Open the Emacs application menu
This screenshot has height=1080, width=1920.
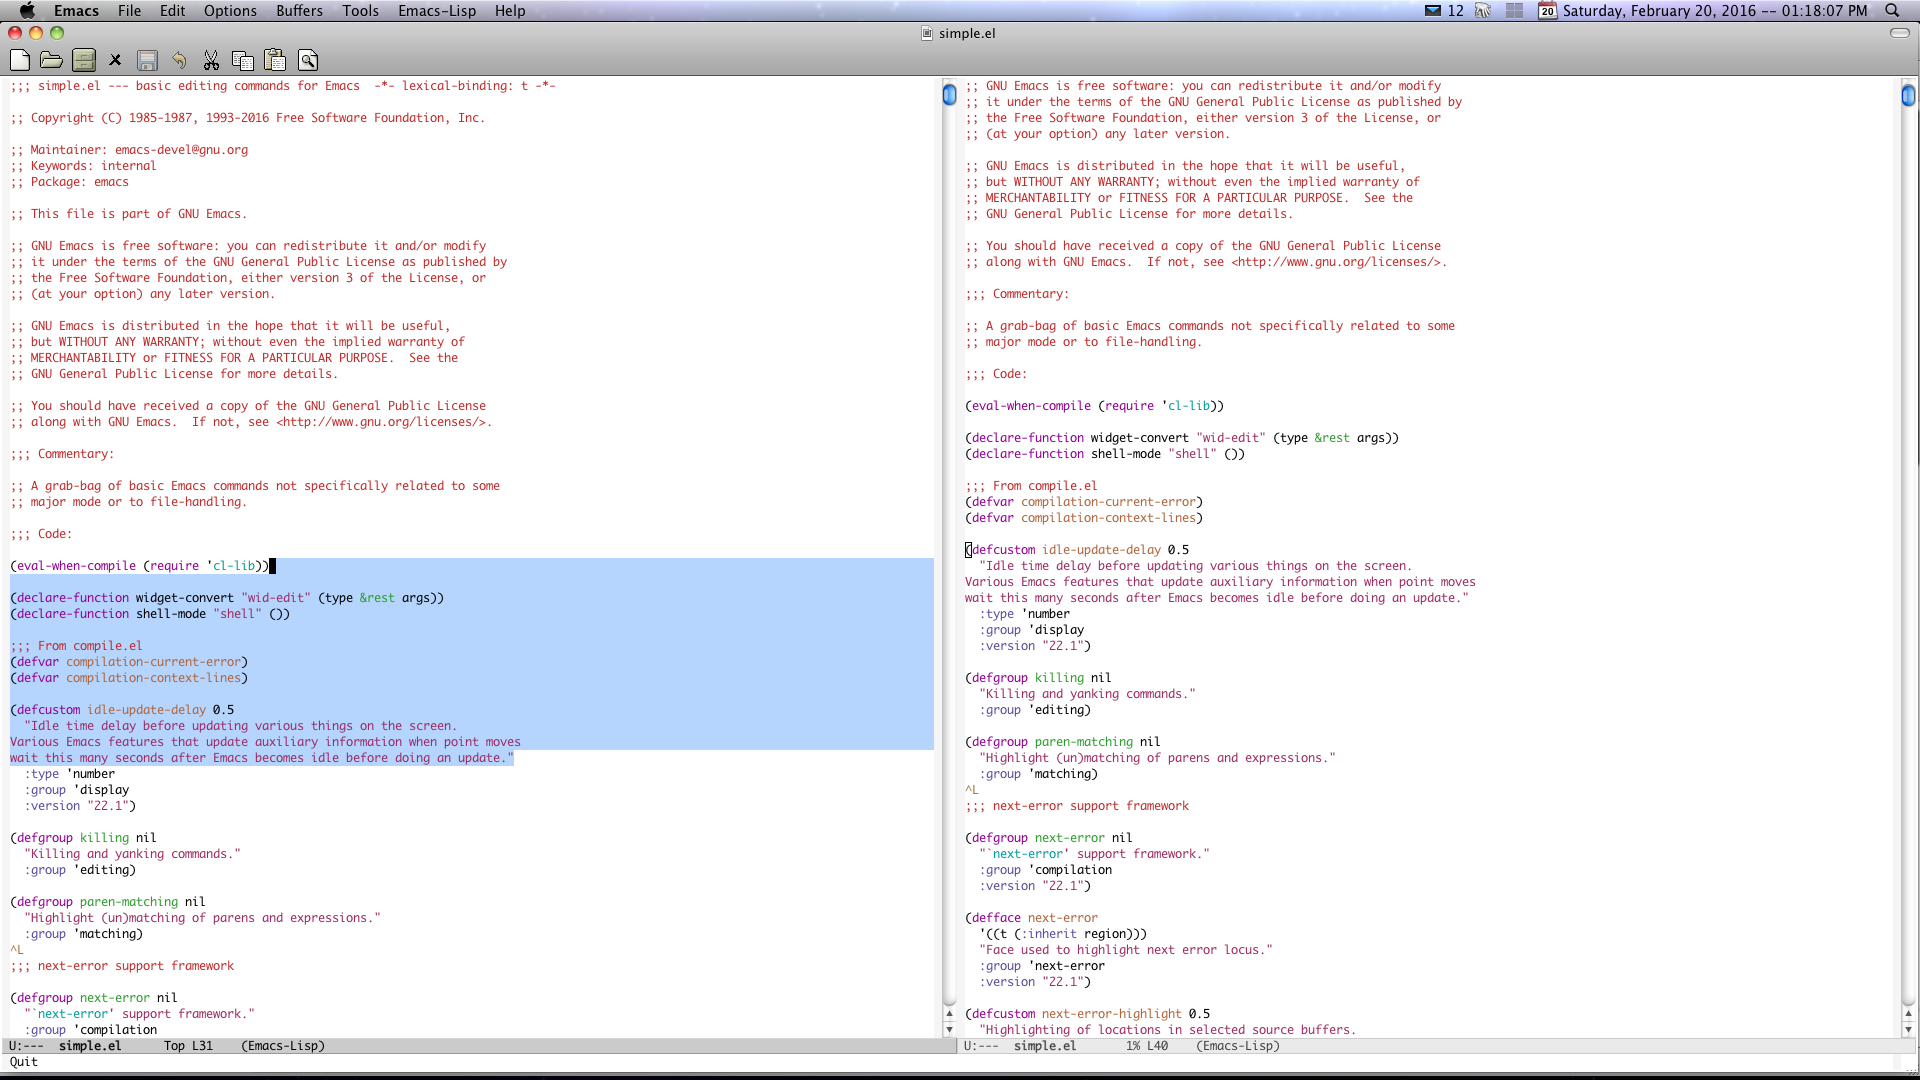[x=76, y=11]
